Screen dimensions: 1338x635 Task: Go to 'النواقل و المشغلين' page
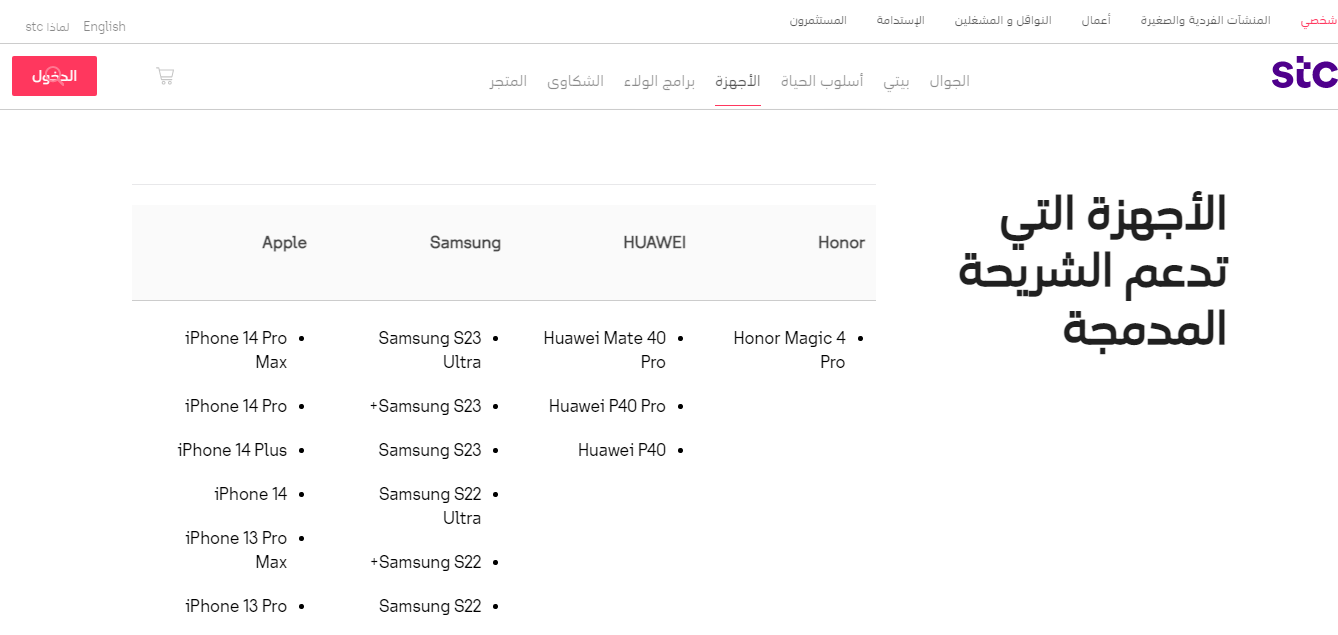tap(1003, 21)
